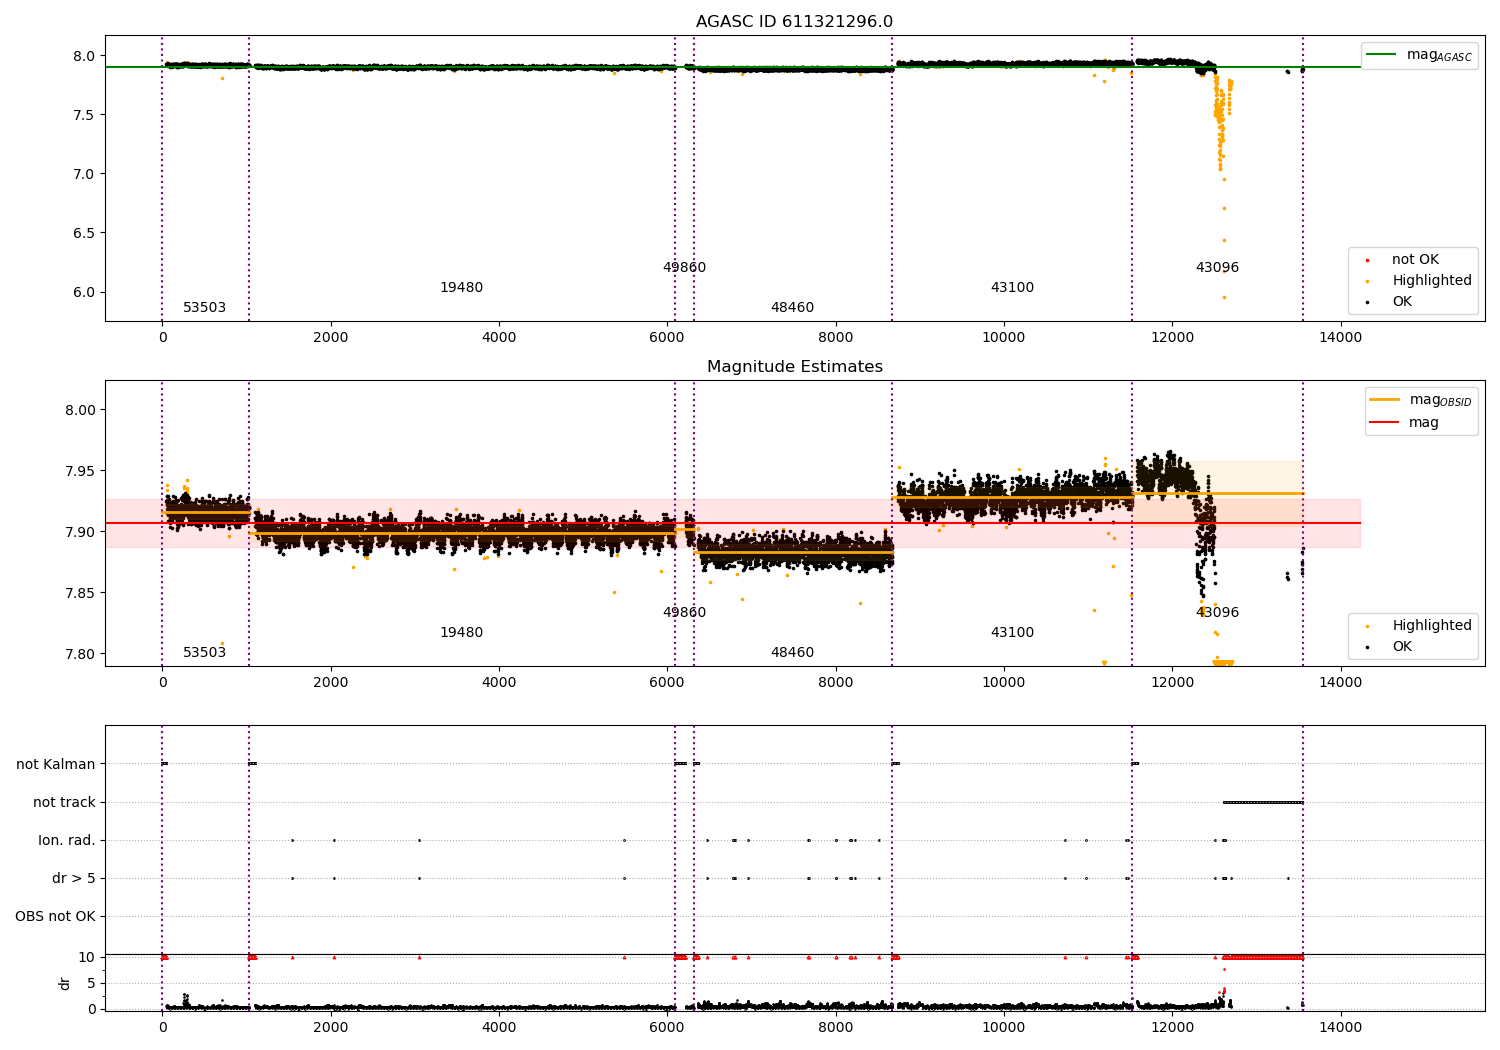
Task: Click the mag OBSID legend entry
Action: 1420,400
